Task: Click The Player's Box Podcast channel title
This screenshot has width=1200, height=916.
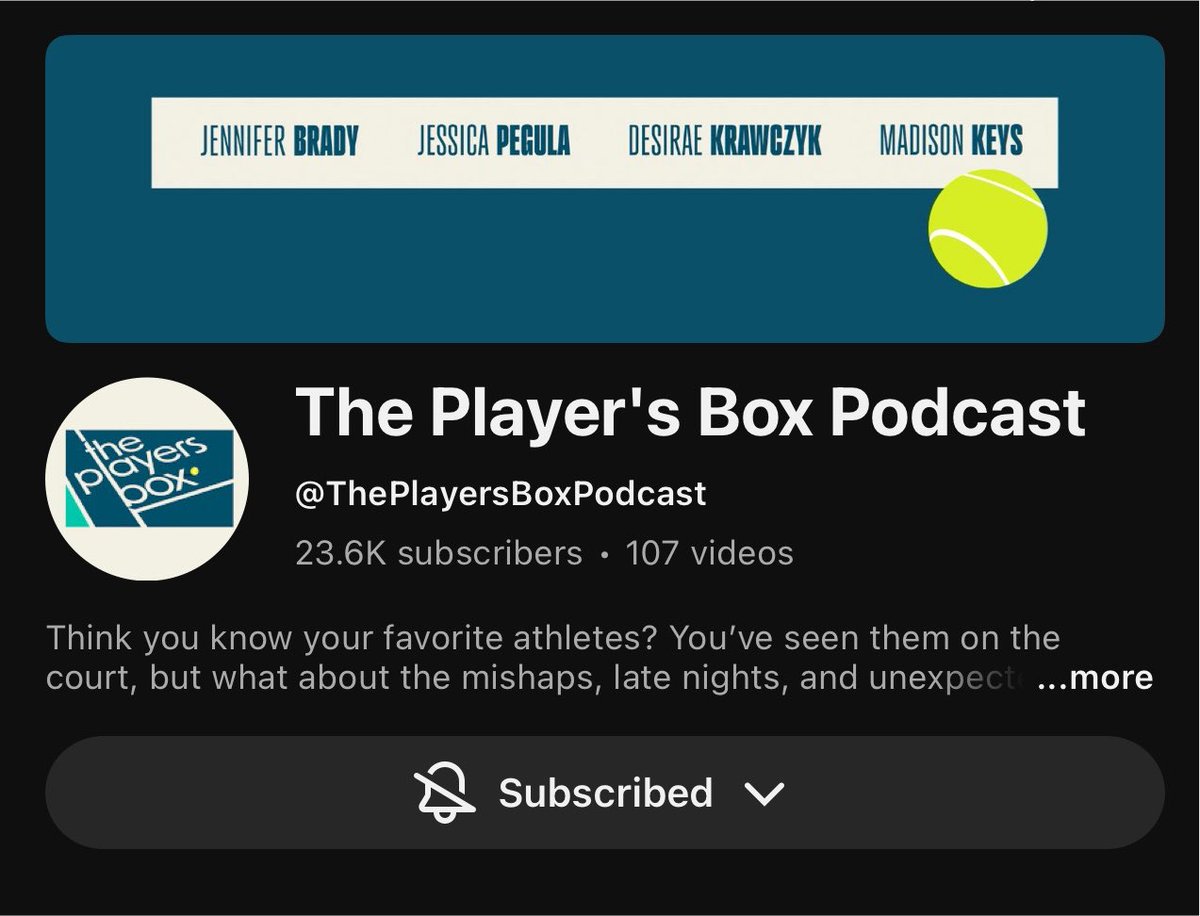Action: pos(690,412)
